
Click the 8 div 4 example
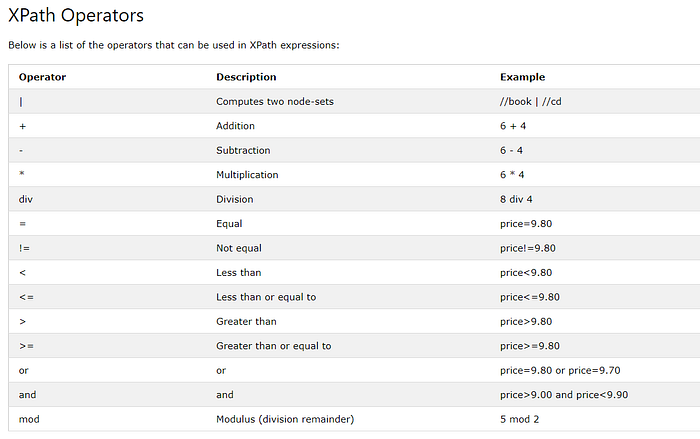[x=516, y=199]
